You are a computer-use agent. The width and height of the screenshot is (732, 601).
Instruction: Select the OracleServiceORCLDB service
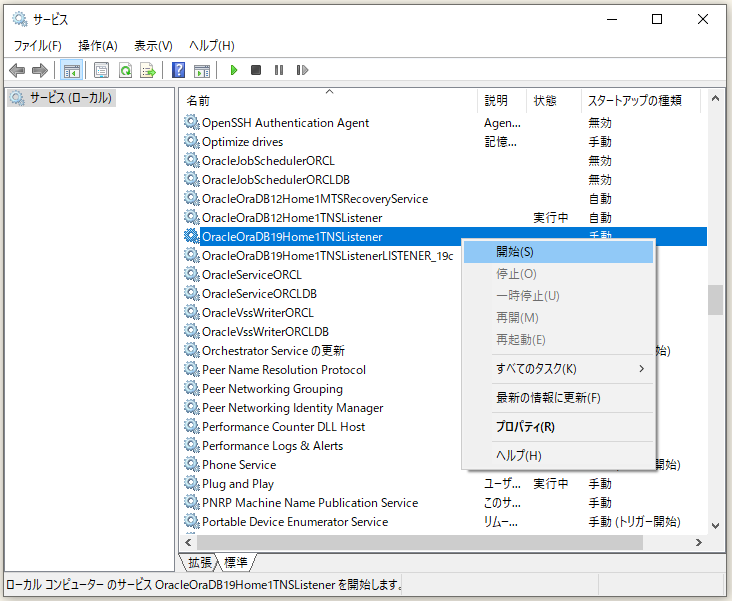259,294
